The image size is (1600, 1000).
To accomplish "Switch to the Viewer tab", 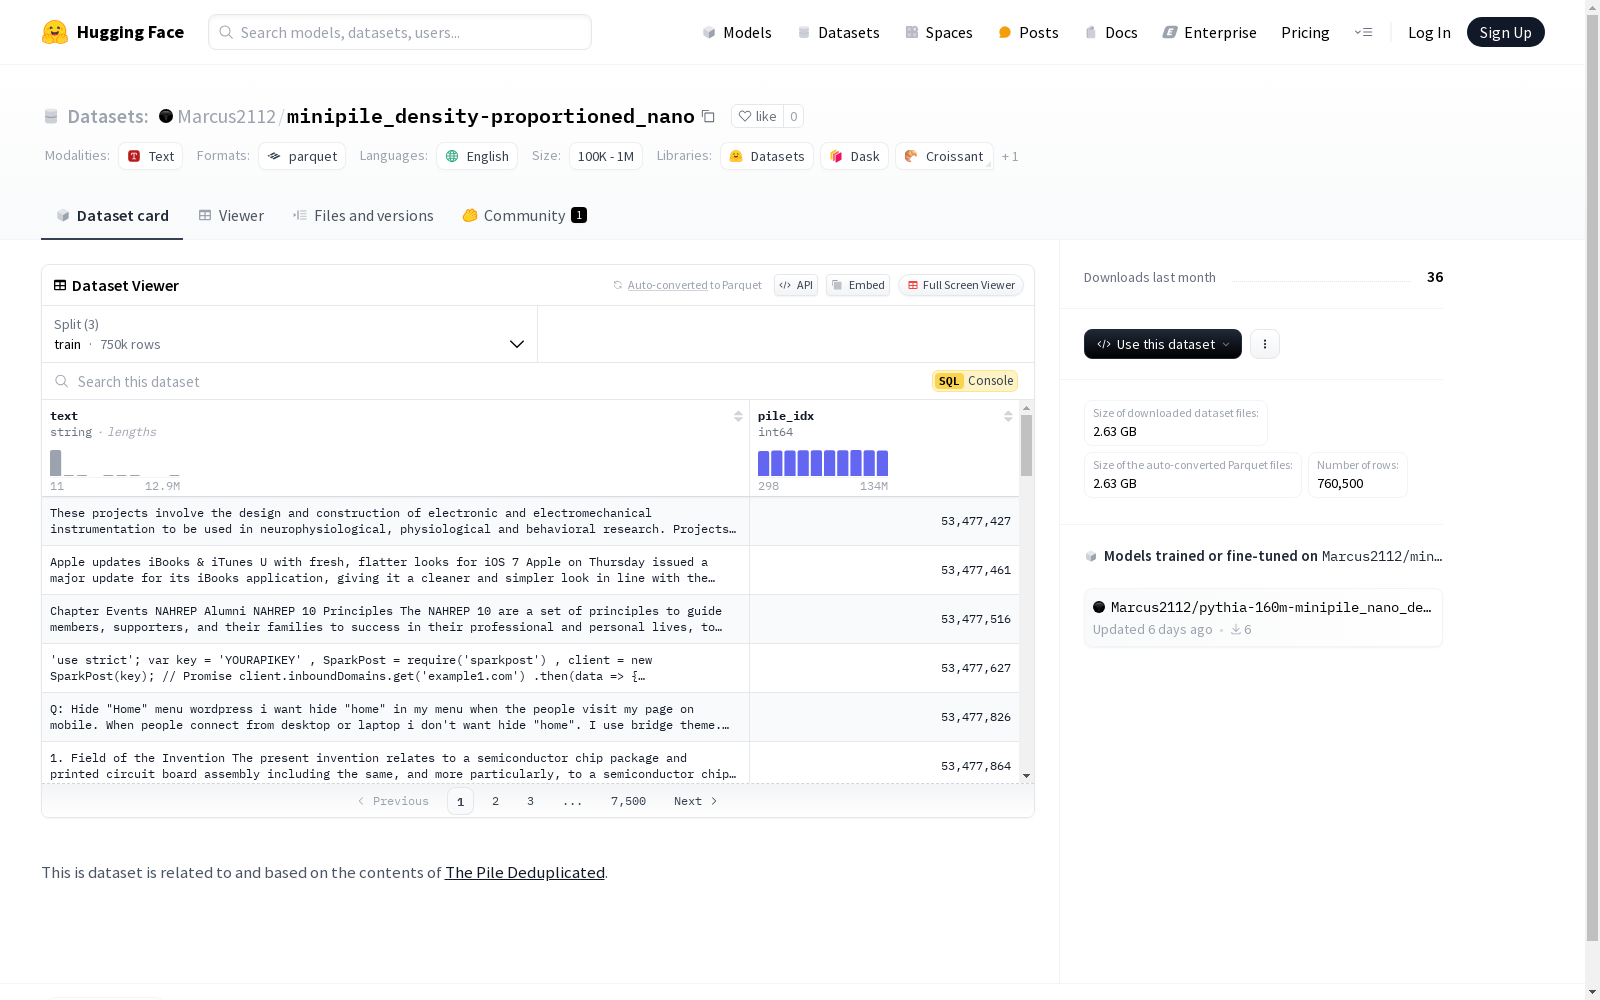I will tap(231, 216).
